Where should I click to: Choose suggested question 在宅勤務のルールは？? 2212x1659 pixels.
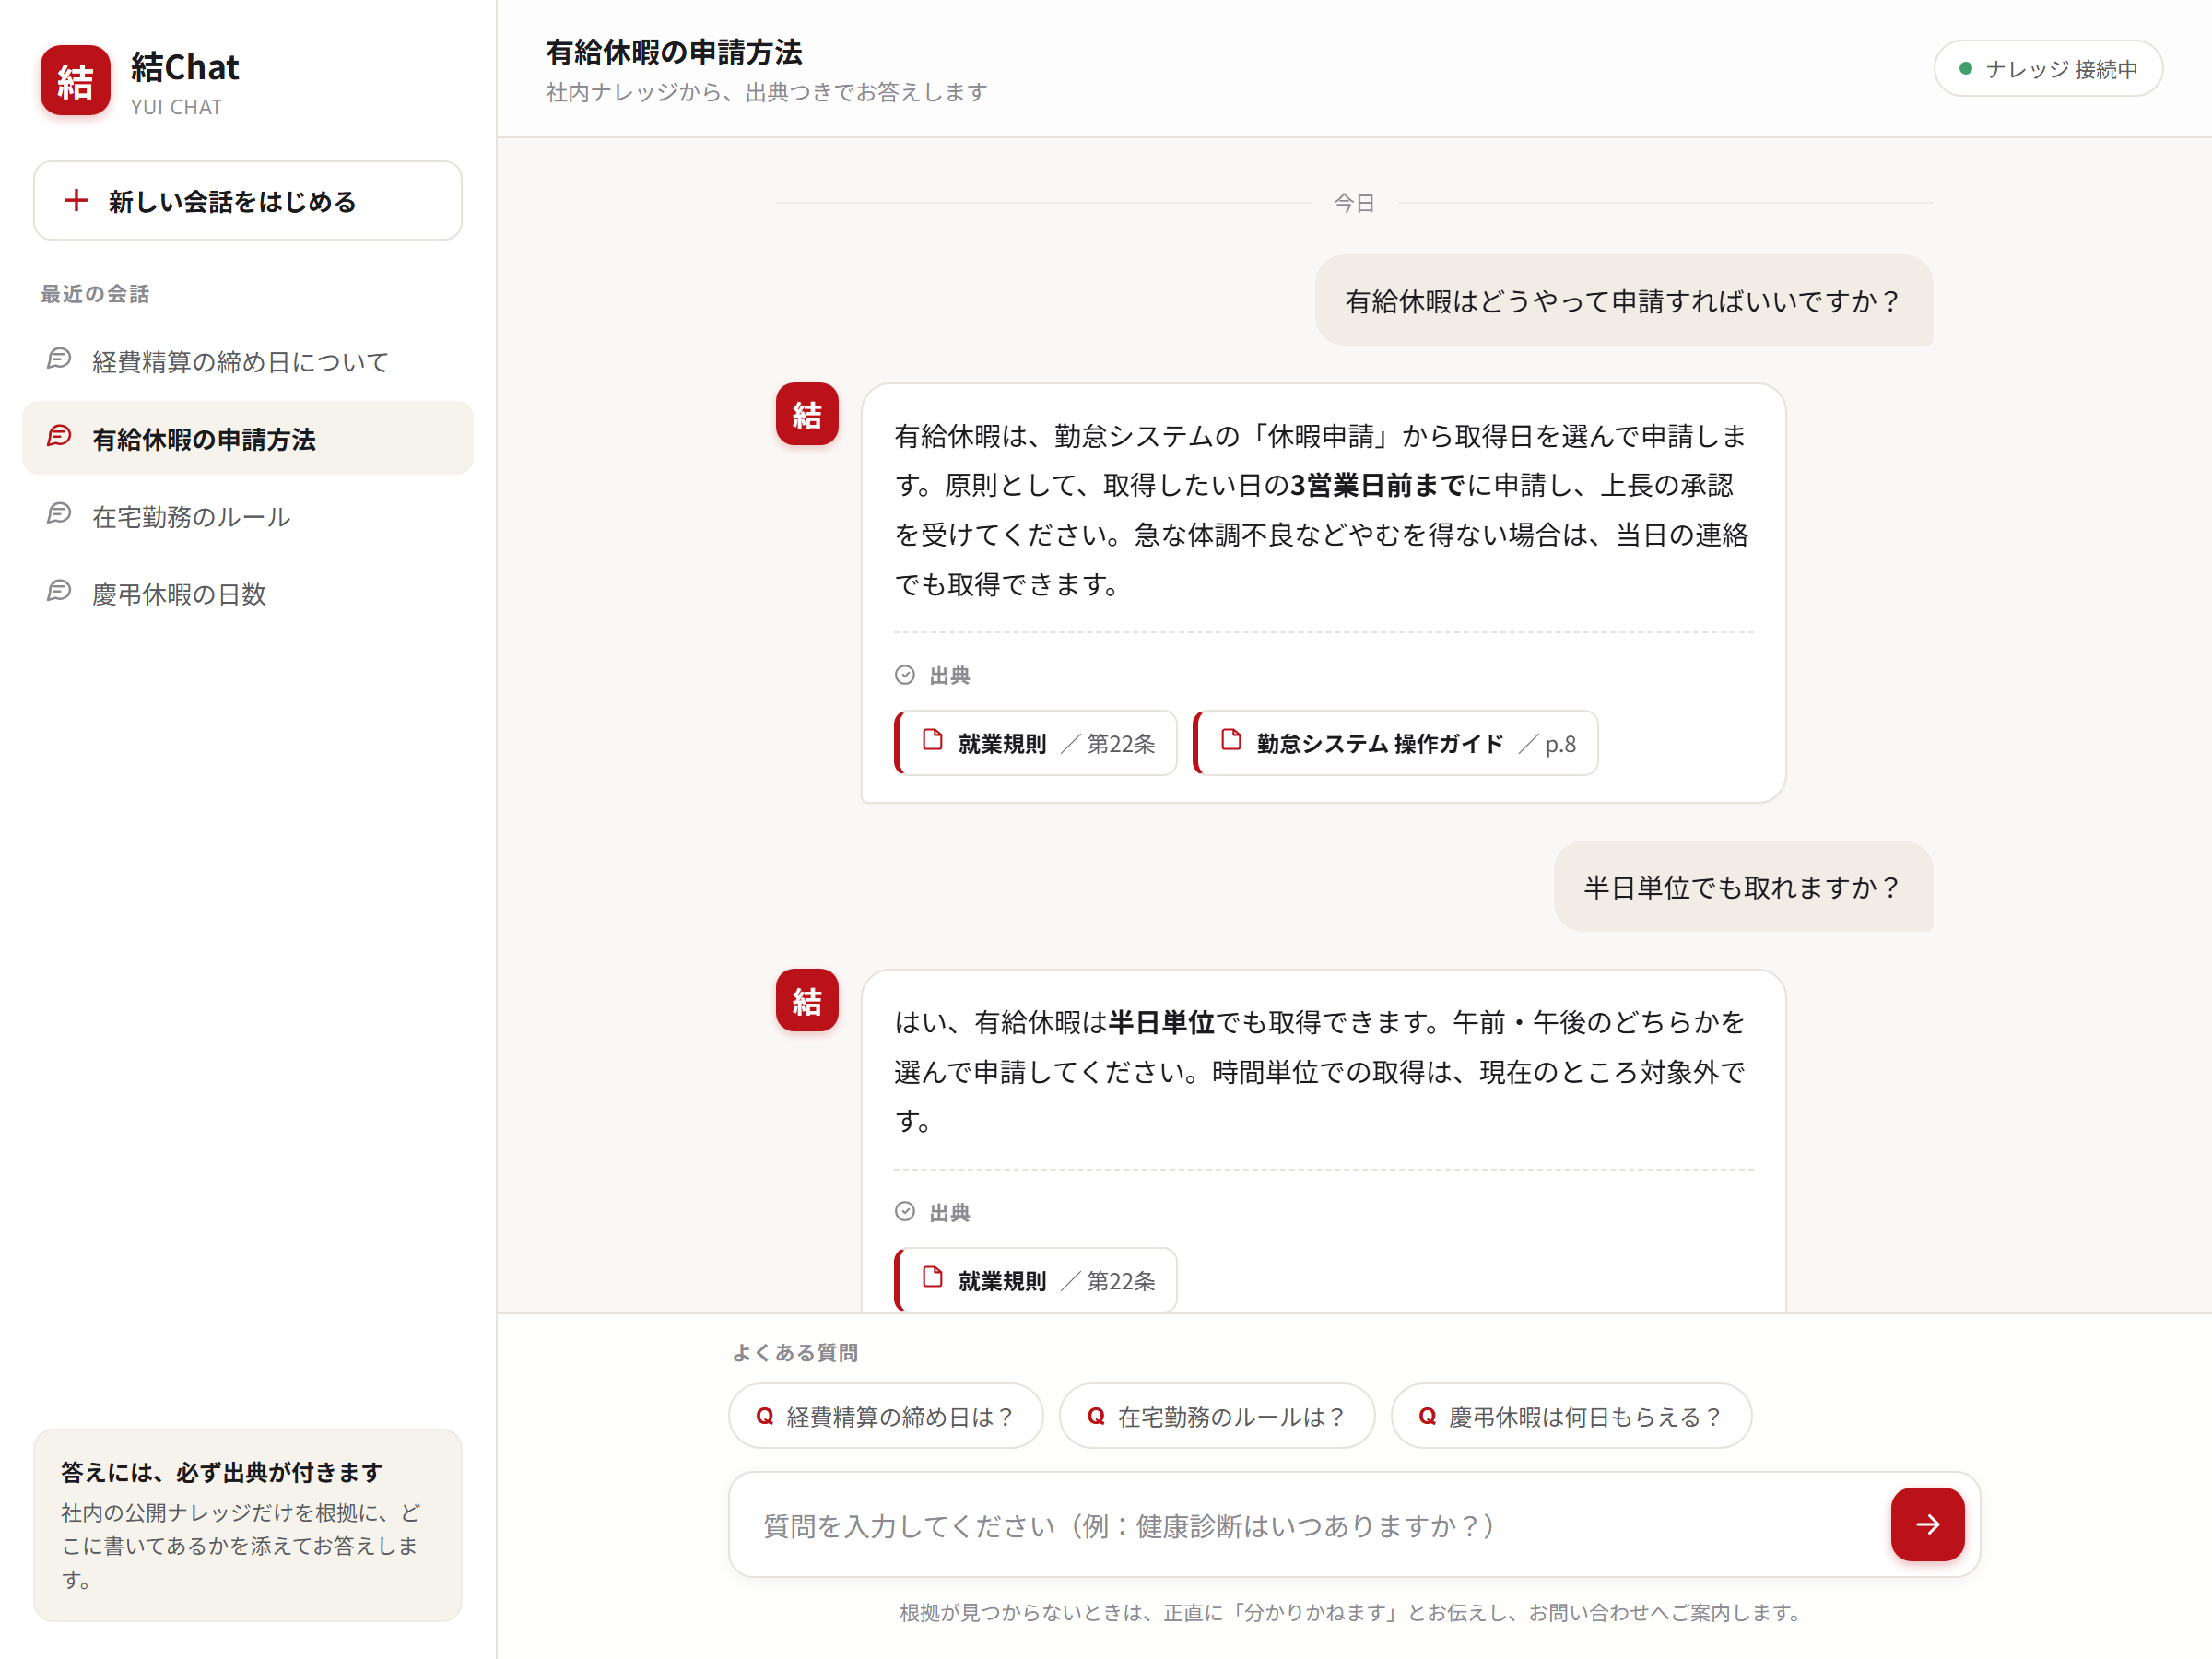pos(1217,1416)
